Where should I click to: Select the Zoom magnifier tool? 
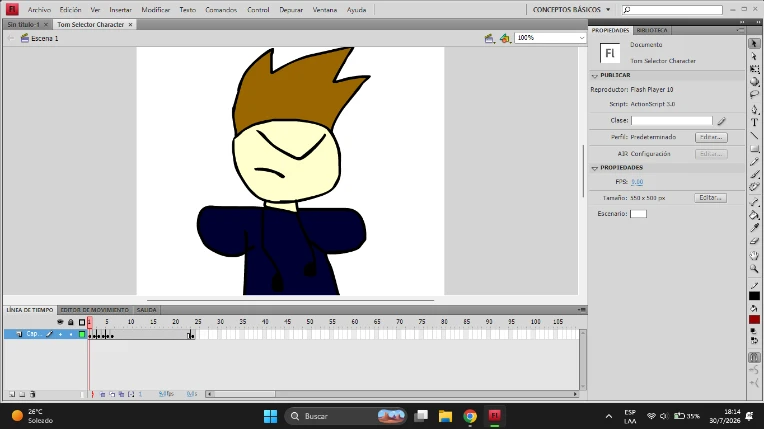pyautogui.click(x=754, y=269)
